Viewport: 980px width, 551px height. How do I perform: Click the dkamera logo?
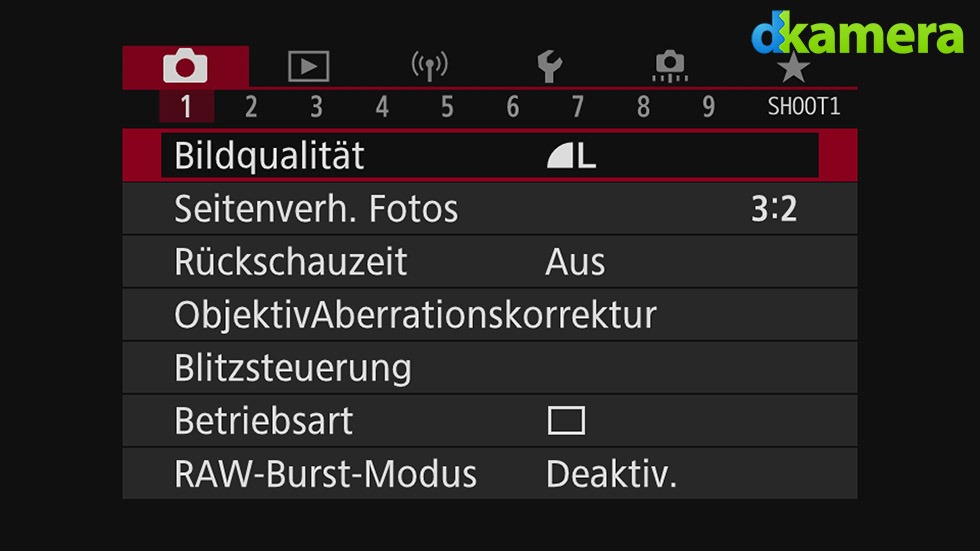pyautogui.click(x=857, y=32)
